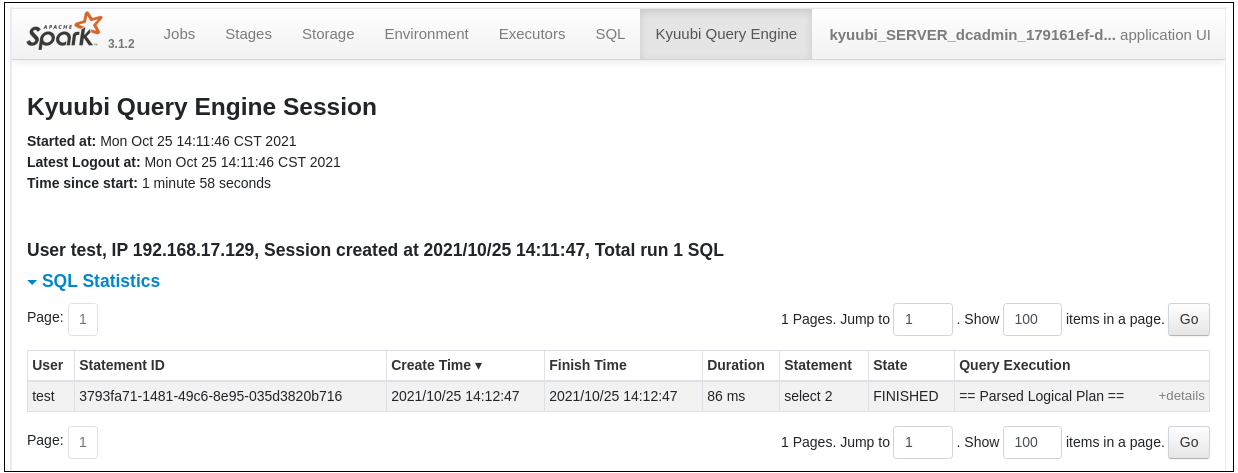1238x473 pixels.
Task: Click the Kyuubi Query Engine Session heading
Action: click(x=202, y=107)
